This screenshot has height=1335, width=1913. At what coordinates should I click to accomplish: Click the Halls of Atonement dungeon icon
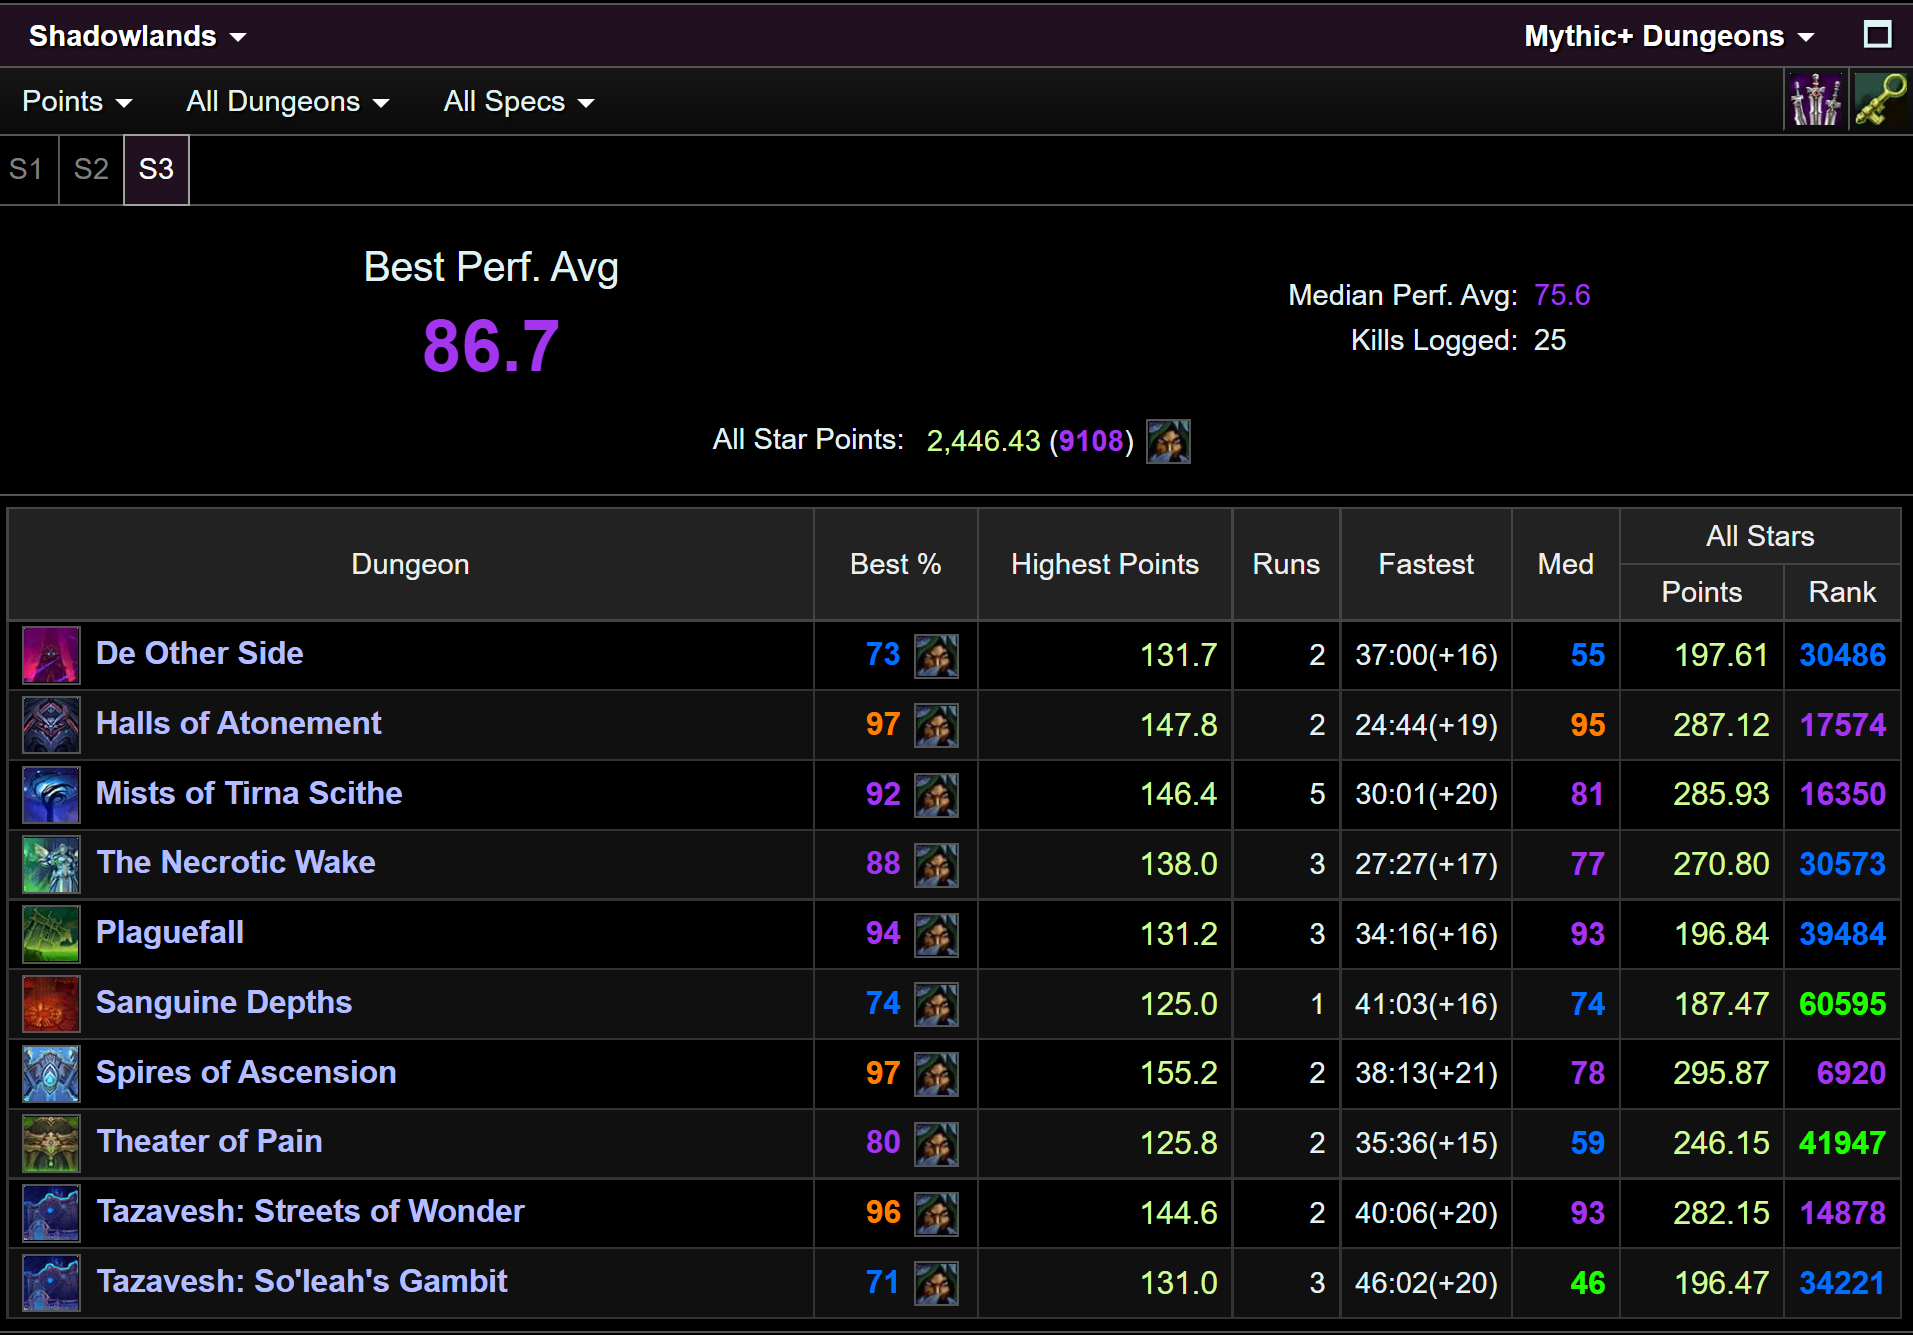[x=51, y=725]
